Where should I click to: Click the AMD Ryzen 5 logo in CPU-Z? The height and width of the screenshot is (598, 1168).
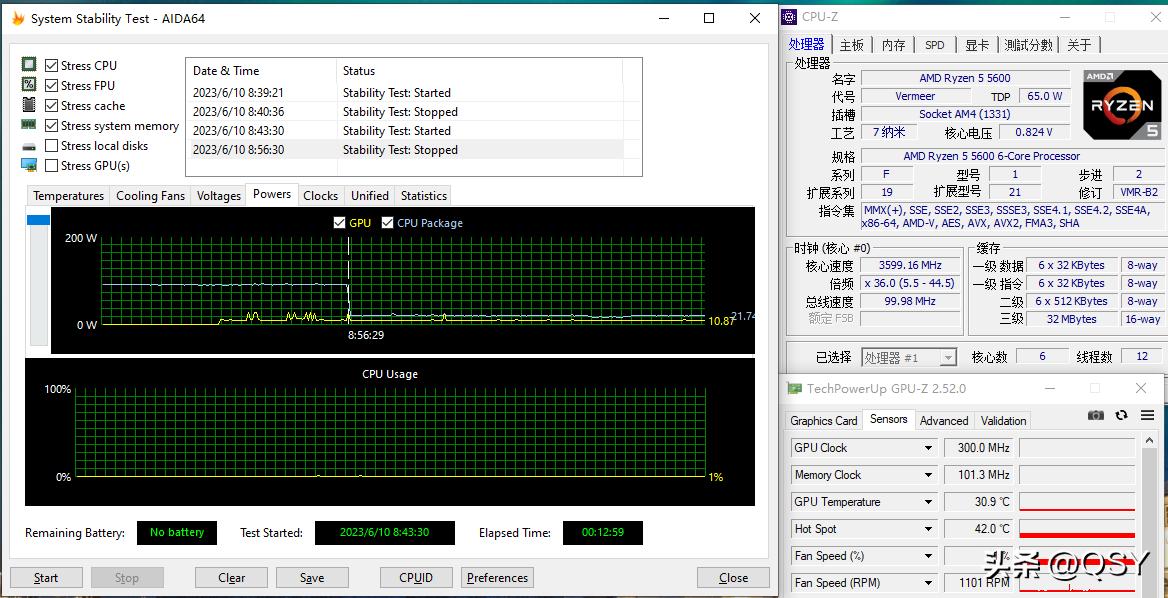click(1121, 104)
